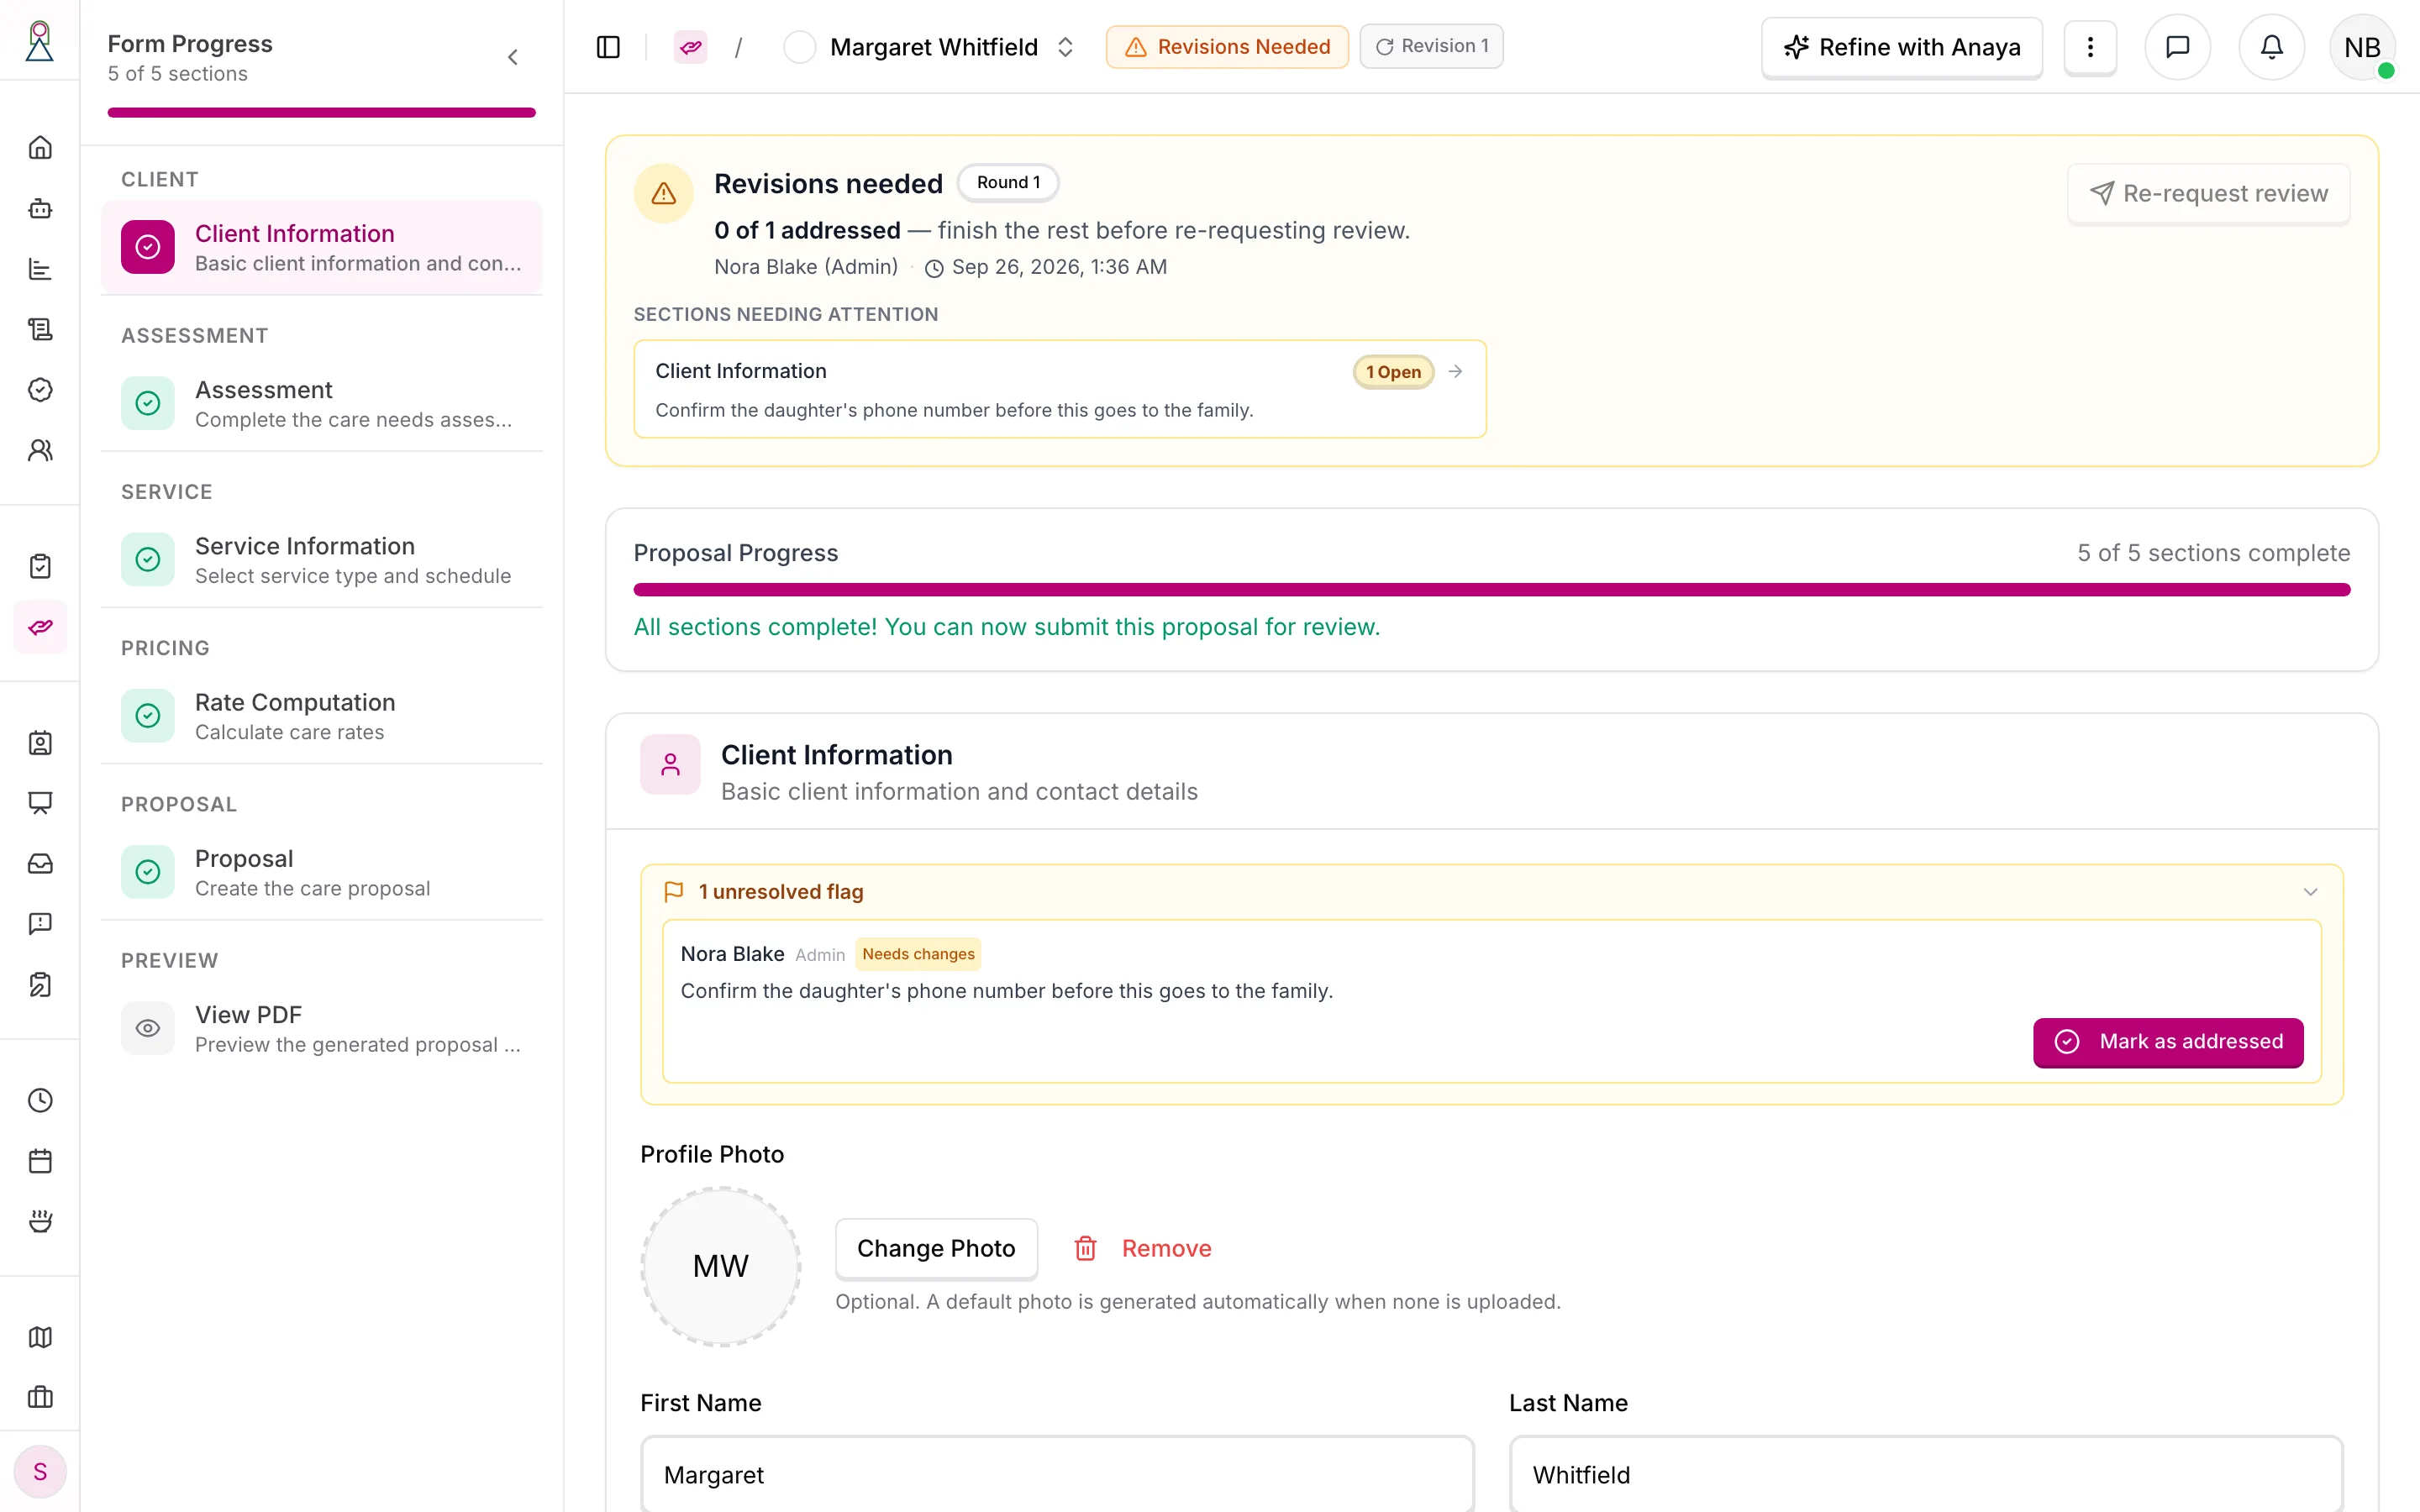Viewport: 2420px width, 1512px height.
Task: Go to the Assessment section
Action: point(322,403)
